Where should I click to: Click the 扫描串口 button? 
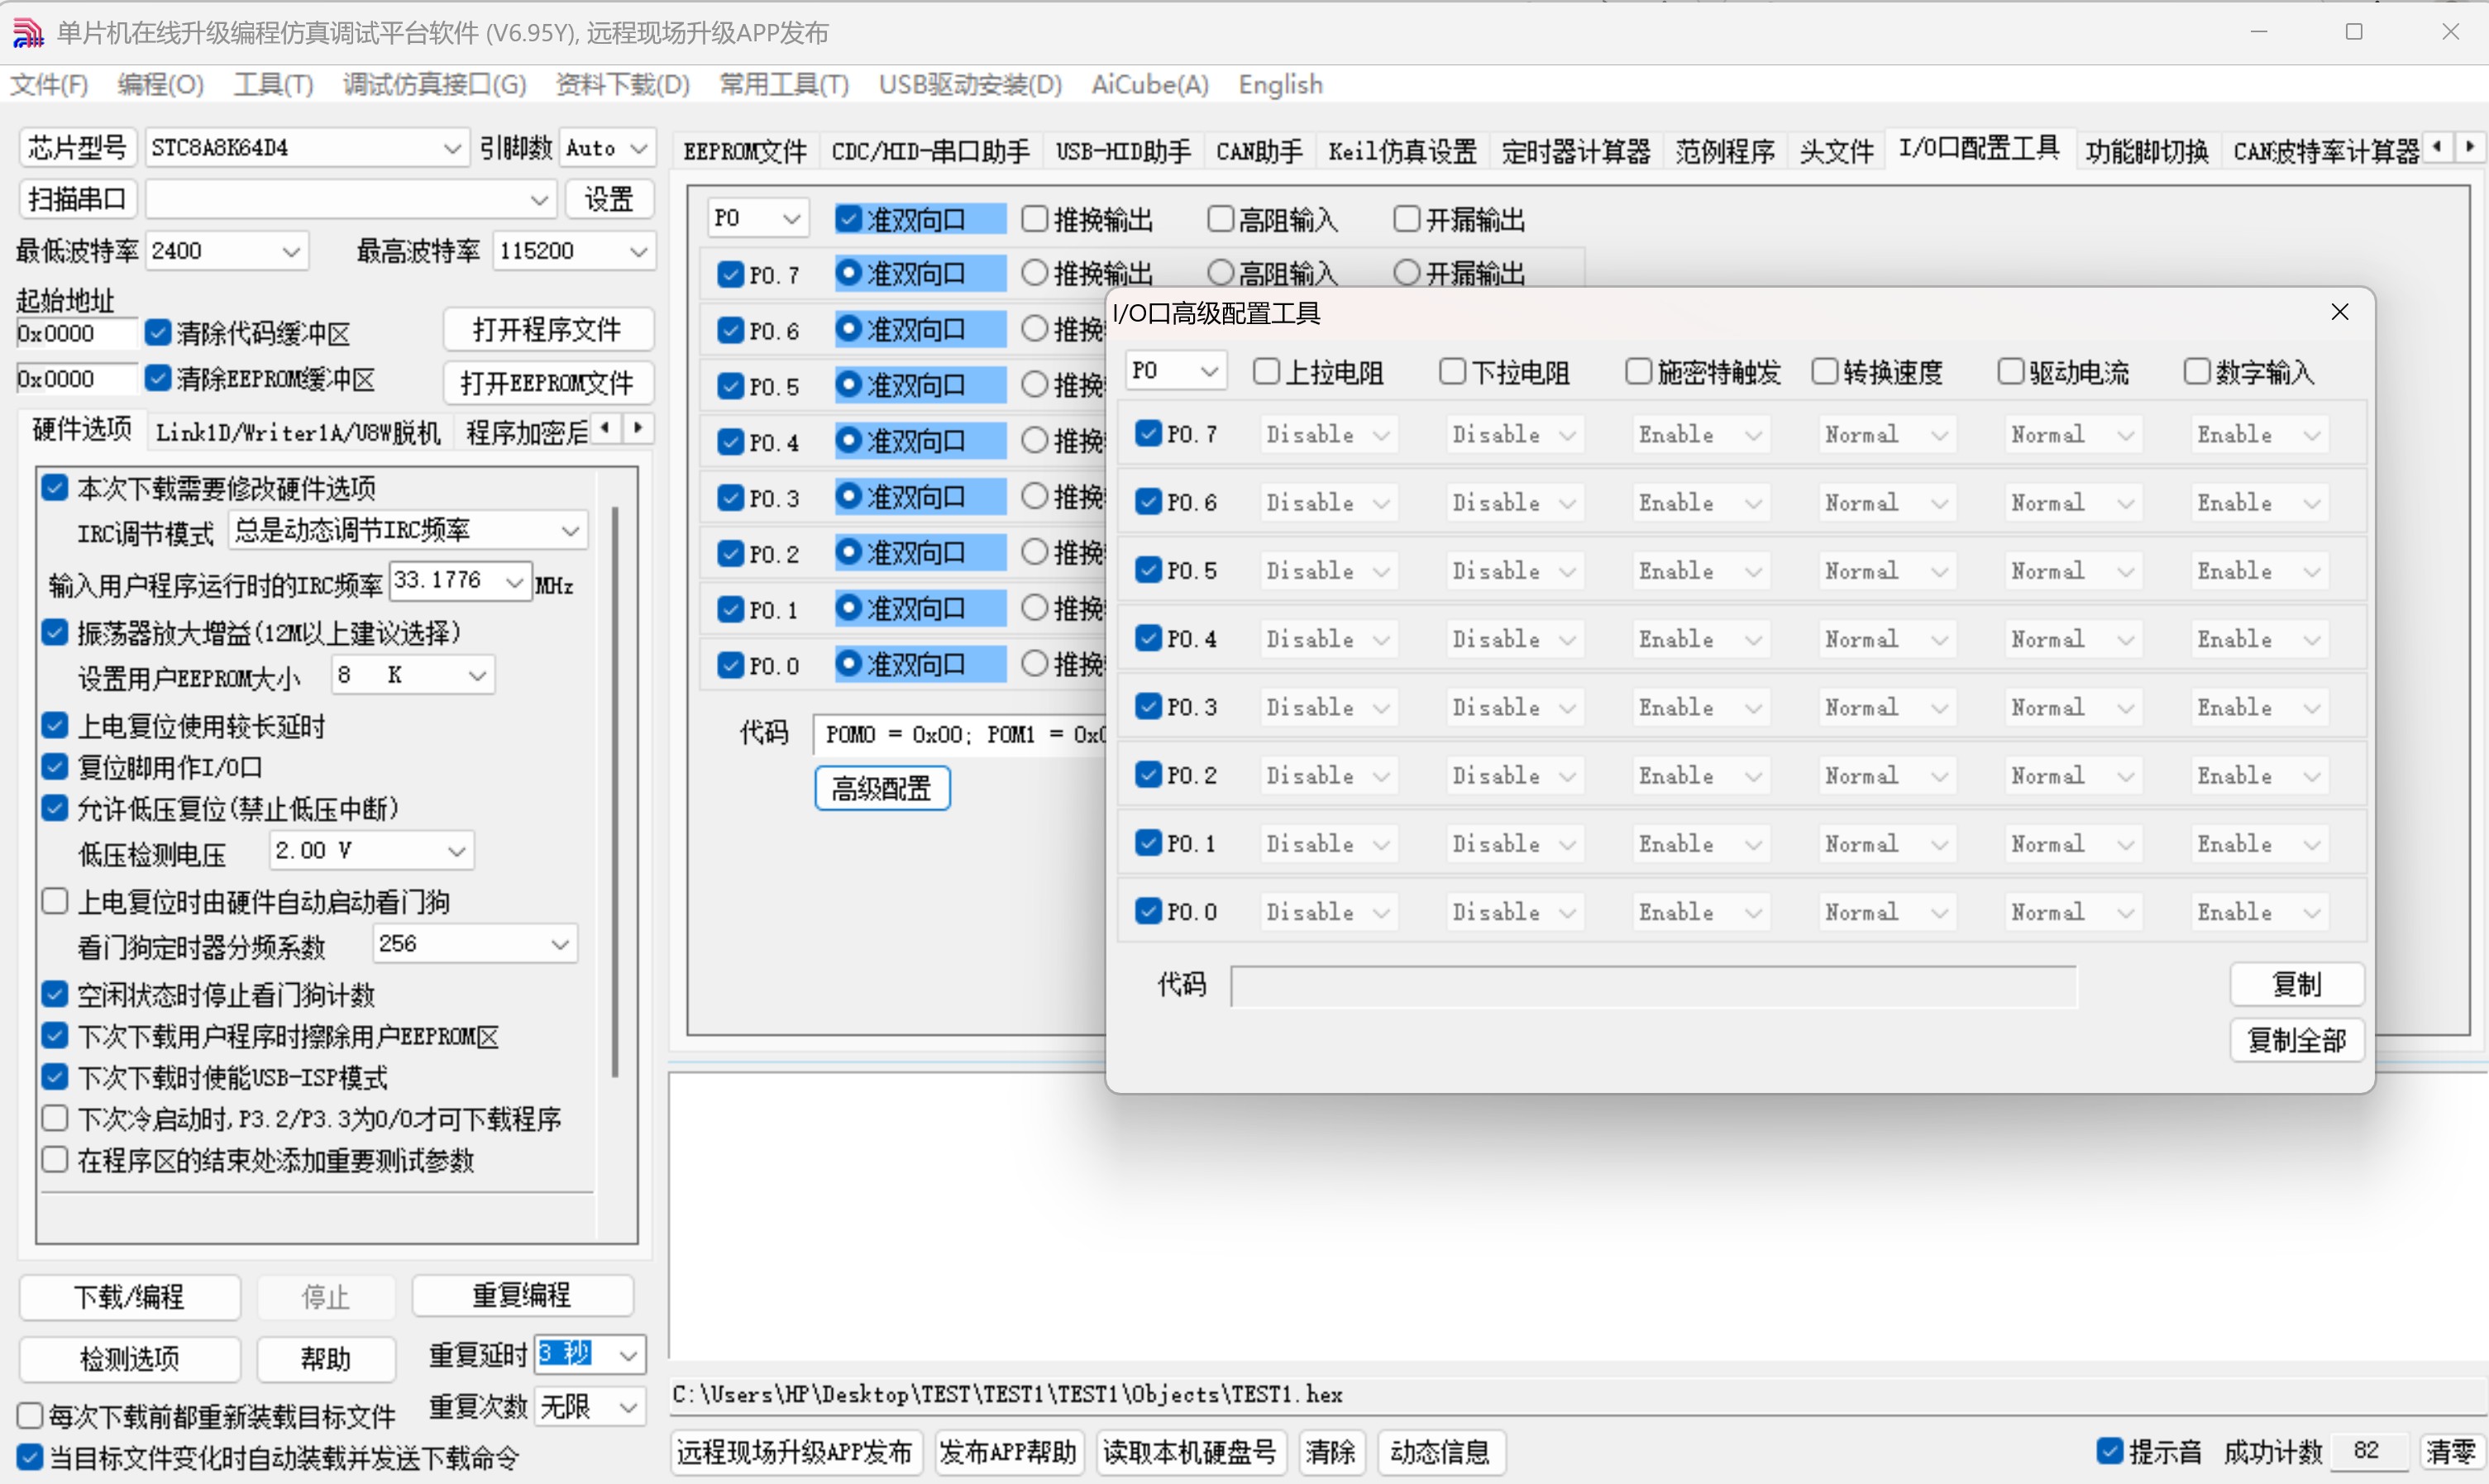tap(78, 199)
